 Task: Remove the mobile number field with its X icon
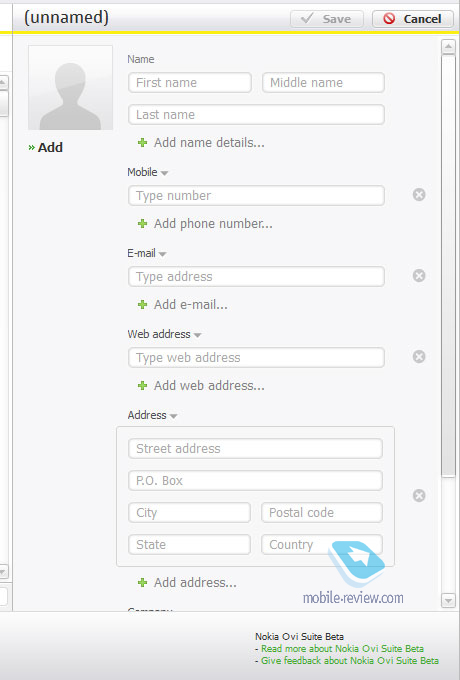419,195
